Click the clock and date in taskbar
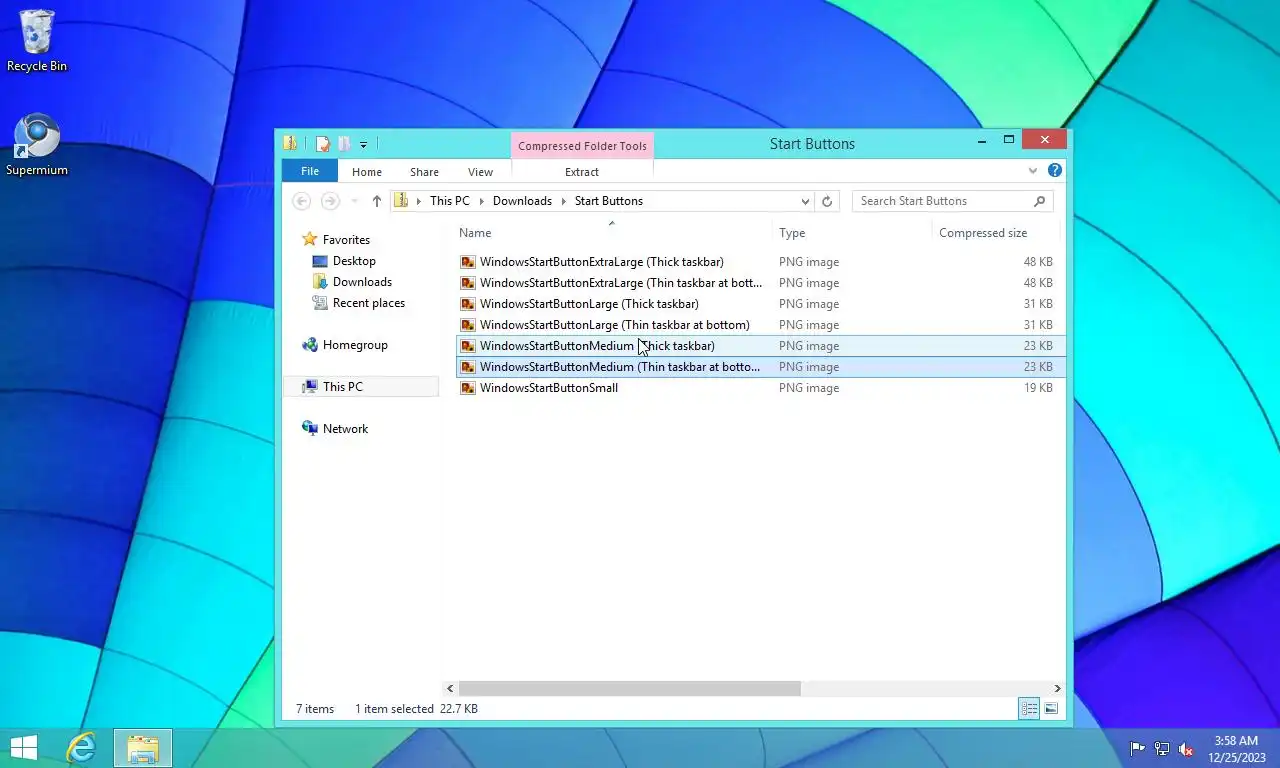1280x768 pixels. [x=1236, y=749]
